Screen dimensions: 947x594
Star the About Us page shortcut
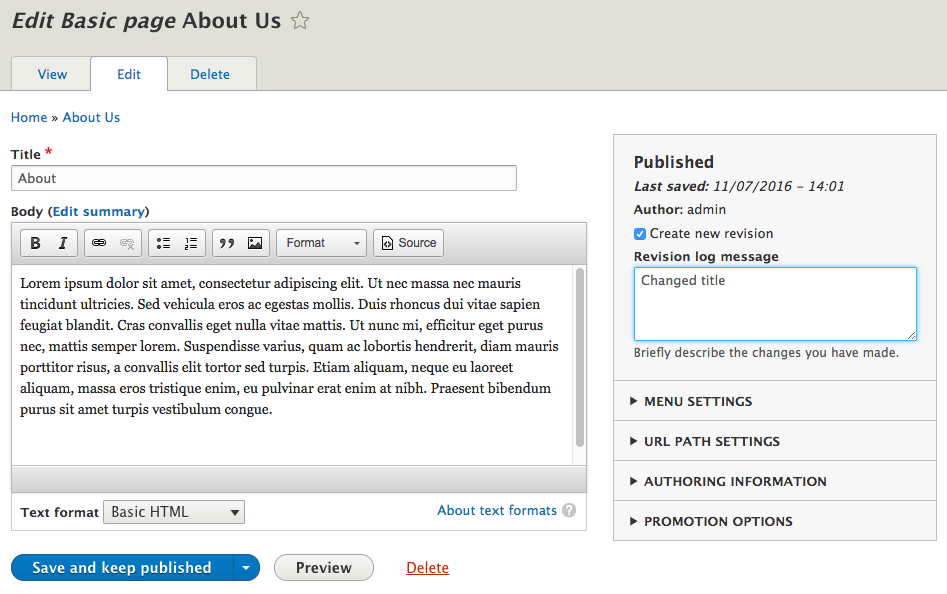pyautogui.click(x=300, y=21)
